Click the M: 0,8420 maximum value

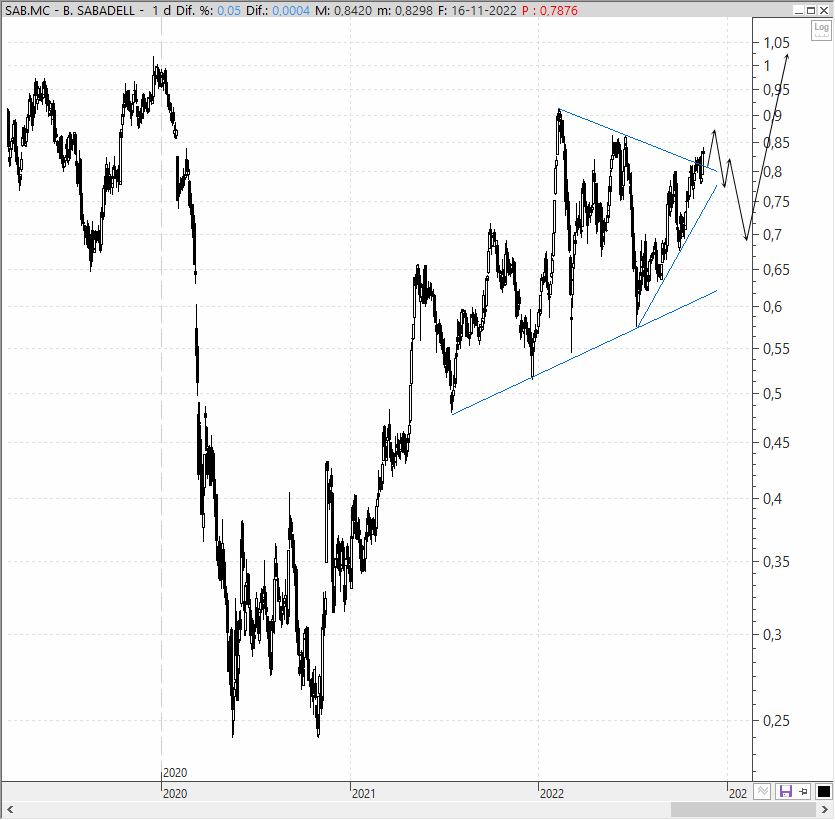[343, 11]
